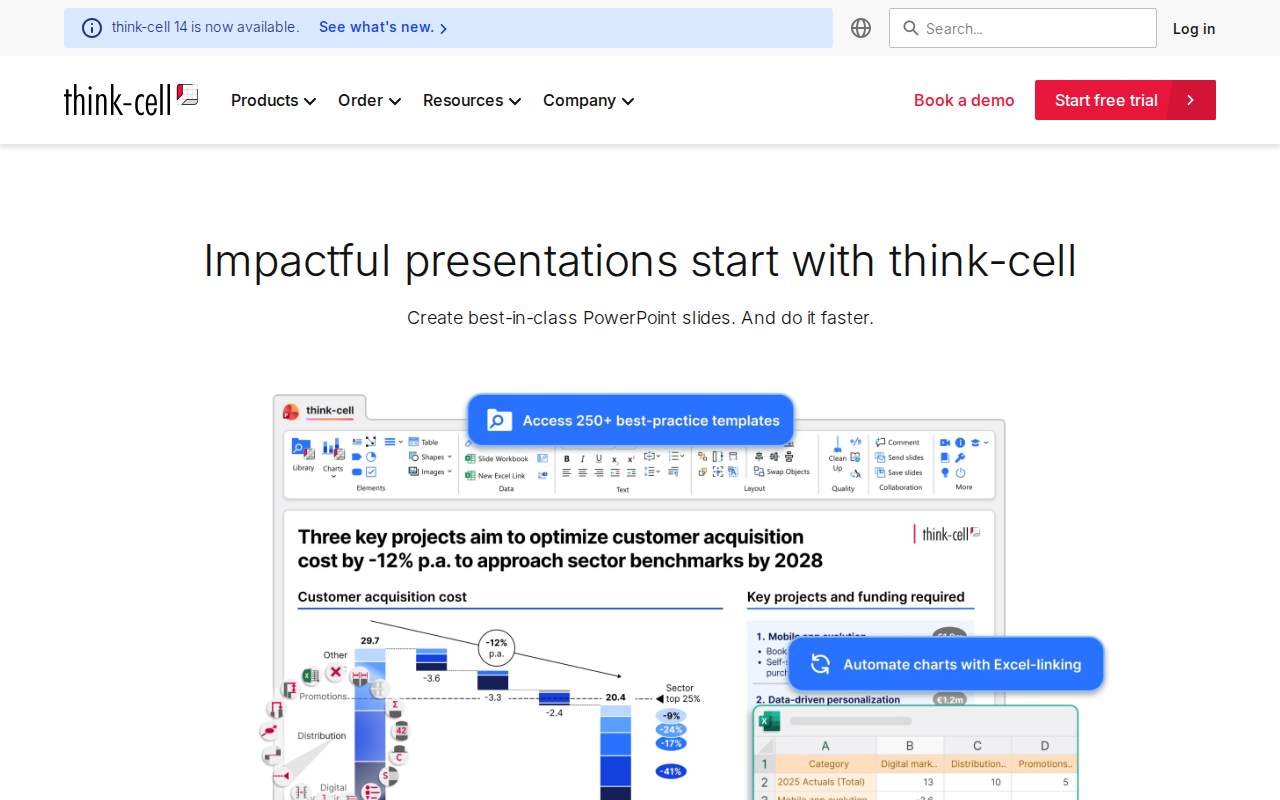1280x800 pixels.
Task: Open the Images dropdown in ribbon
Action: click(x=430, y=472)
